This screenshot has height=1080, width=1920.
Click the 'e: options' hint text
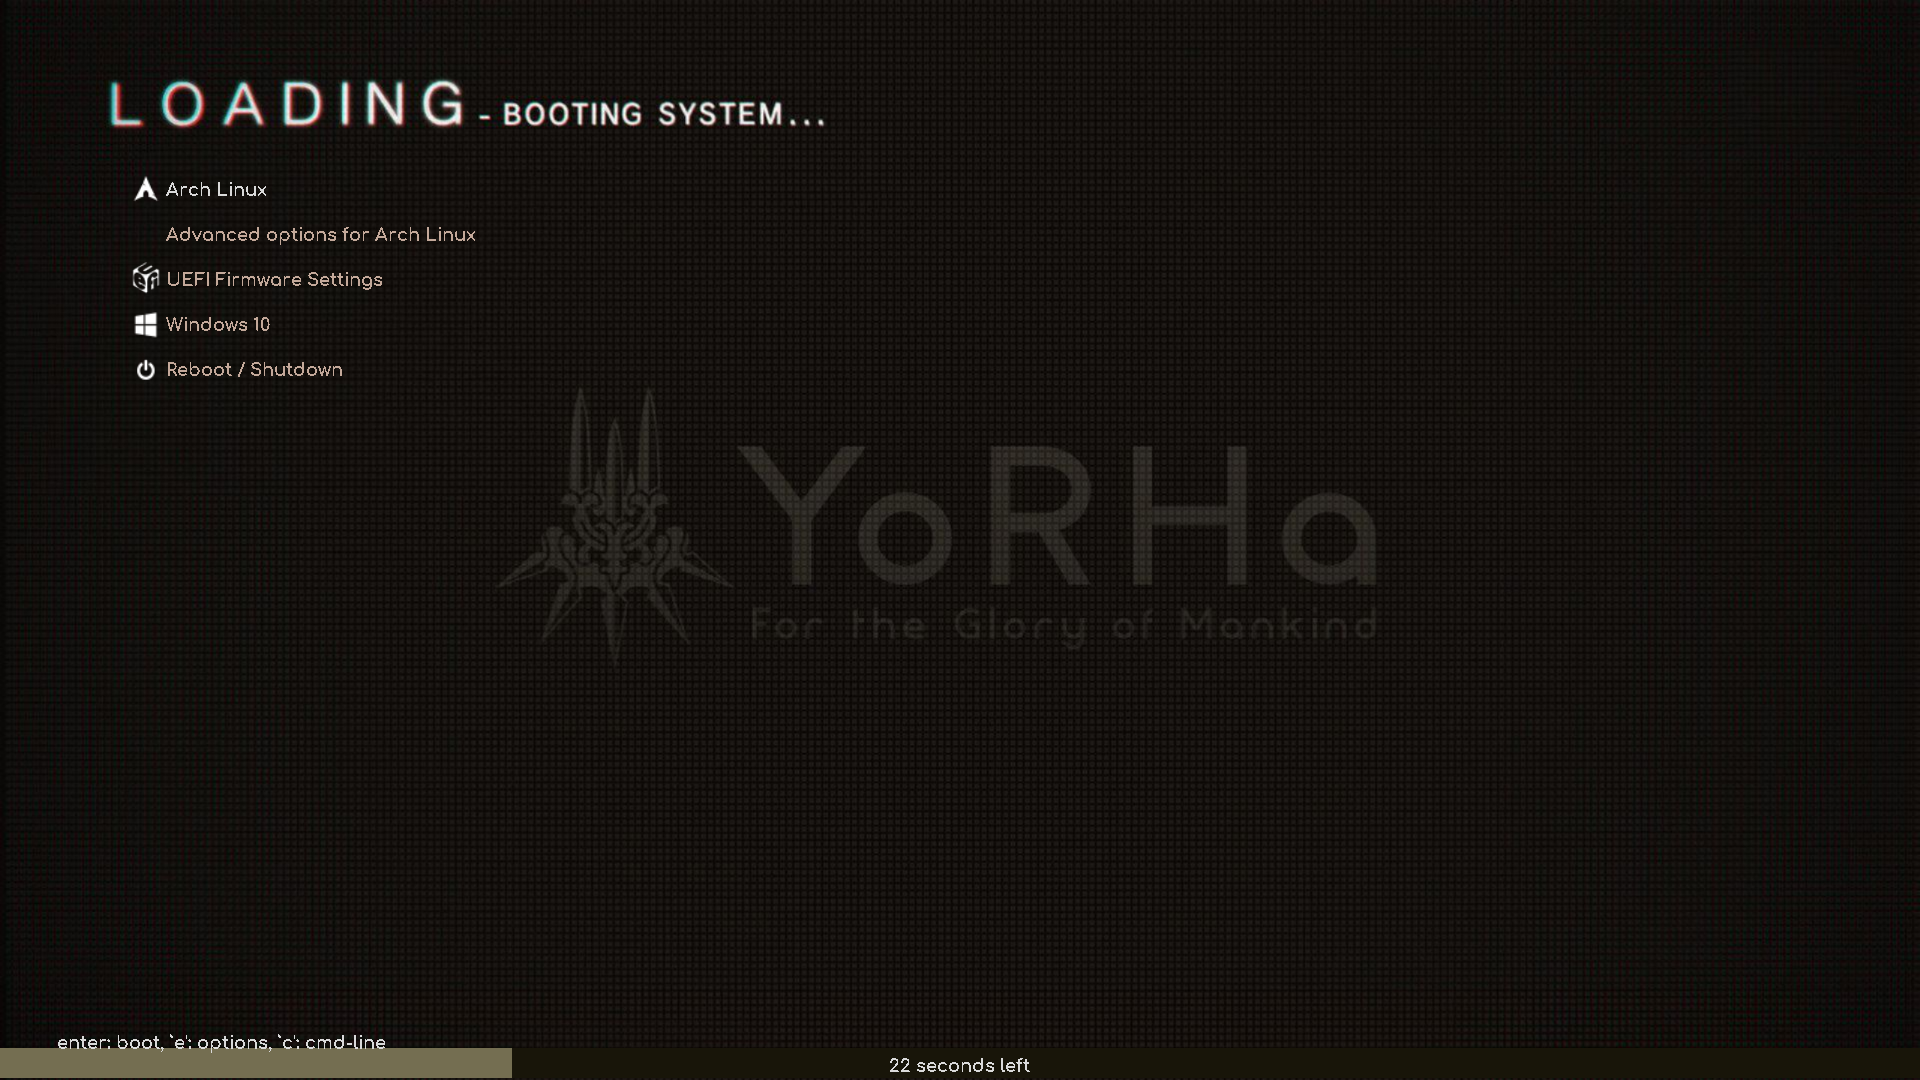coord(218,1042)
